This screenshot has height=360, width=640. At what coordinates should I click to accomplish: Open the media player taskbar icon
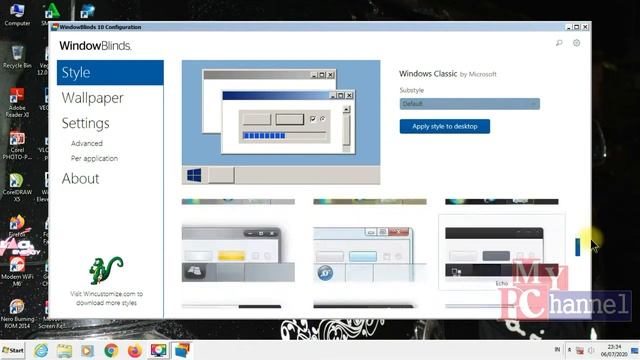(87, 350)
